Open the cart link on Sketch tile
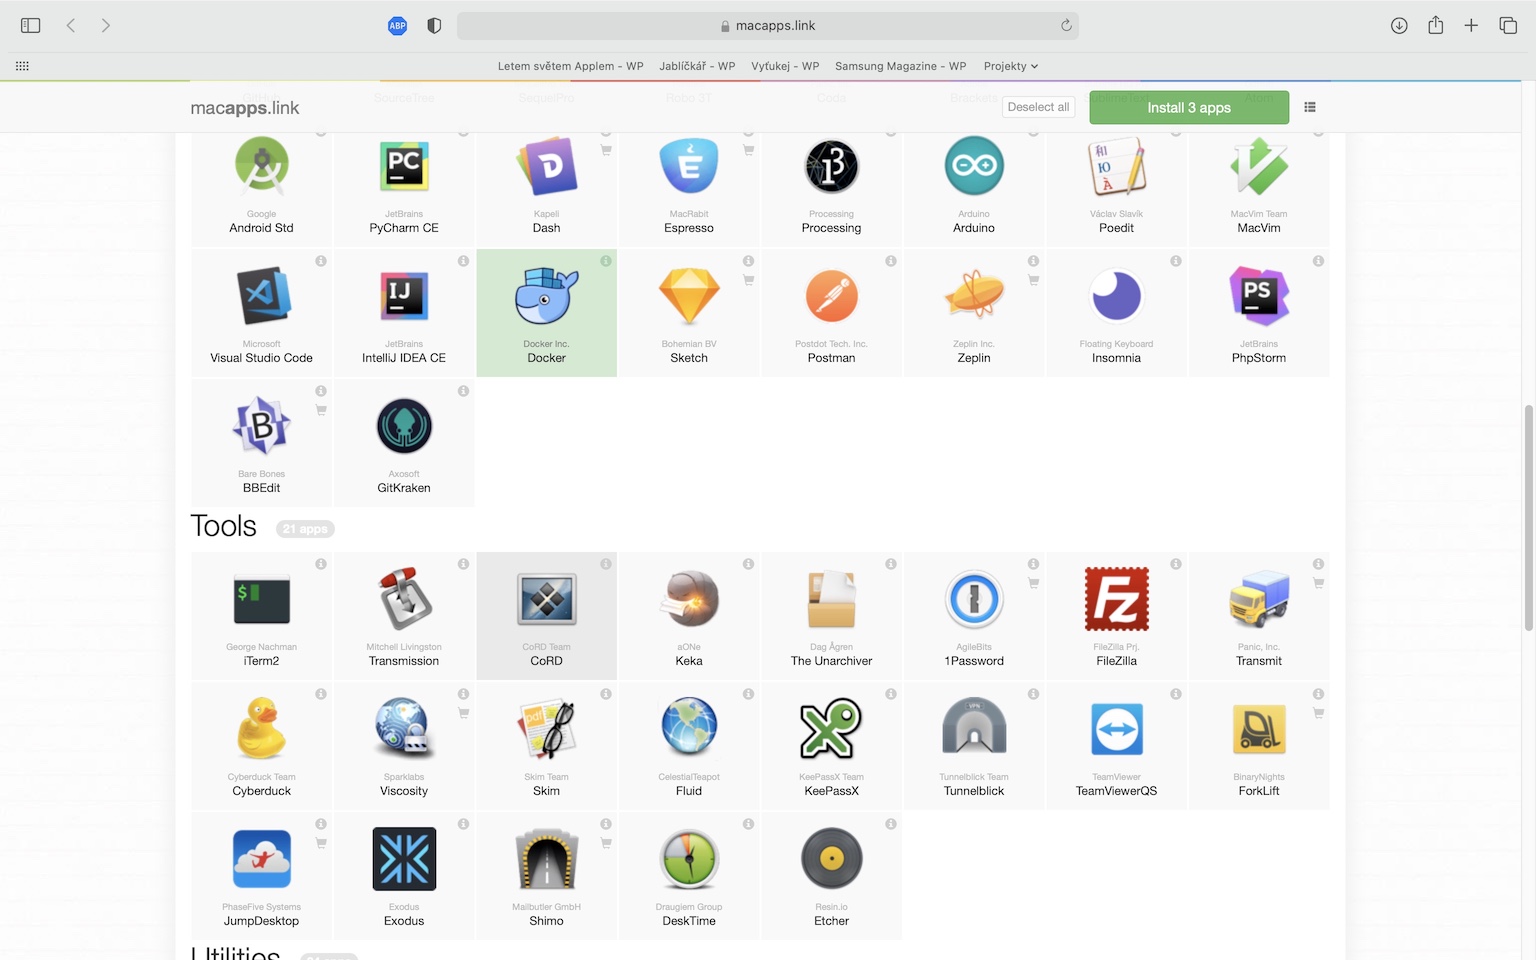 (x=748, y=281)
